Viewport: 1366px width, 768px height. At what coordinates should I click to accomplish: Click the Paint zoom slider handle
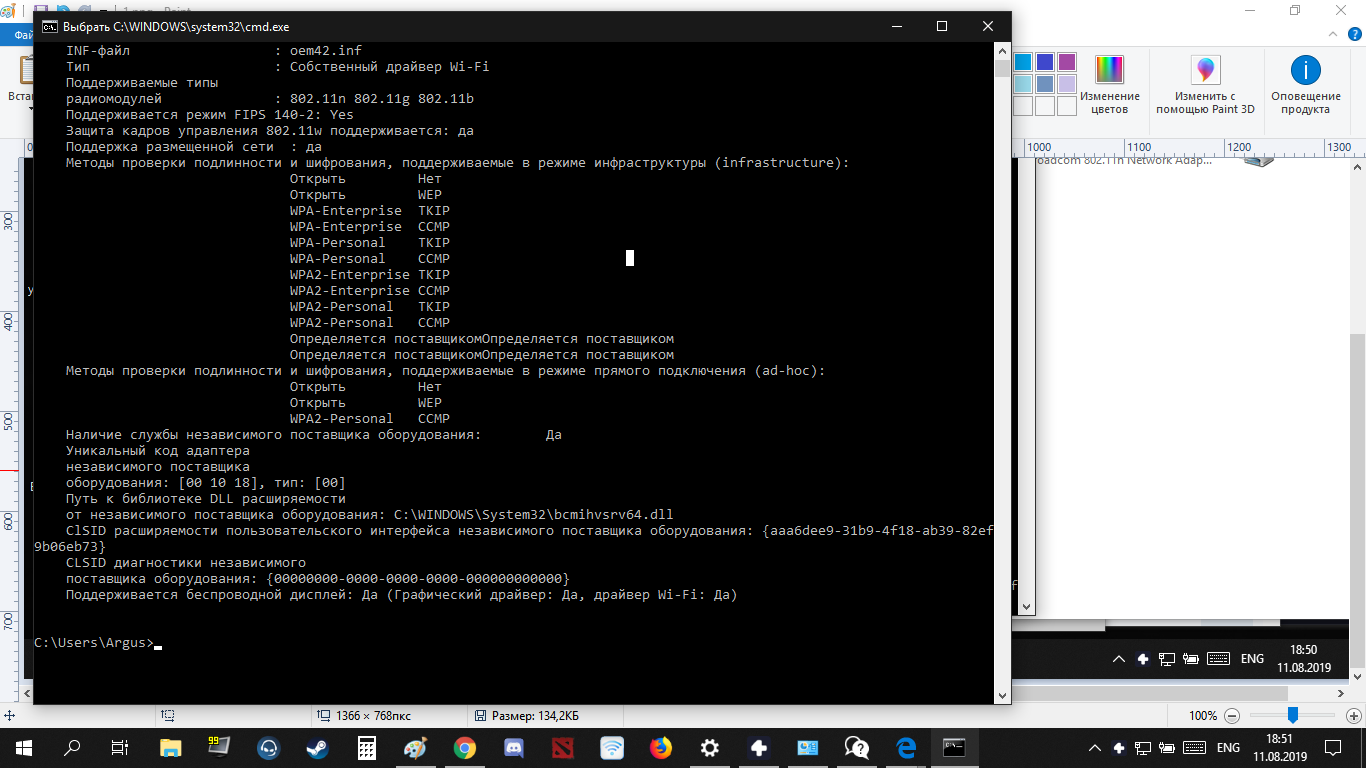click(1292, 715)
